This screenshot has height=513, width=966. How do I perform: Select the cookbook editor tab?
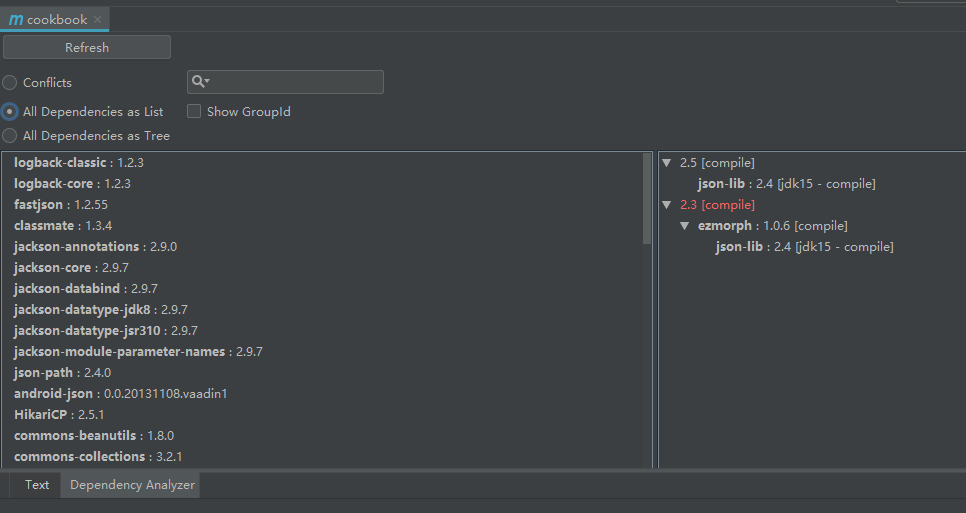(x=55, y=20)
